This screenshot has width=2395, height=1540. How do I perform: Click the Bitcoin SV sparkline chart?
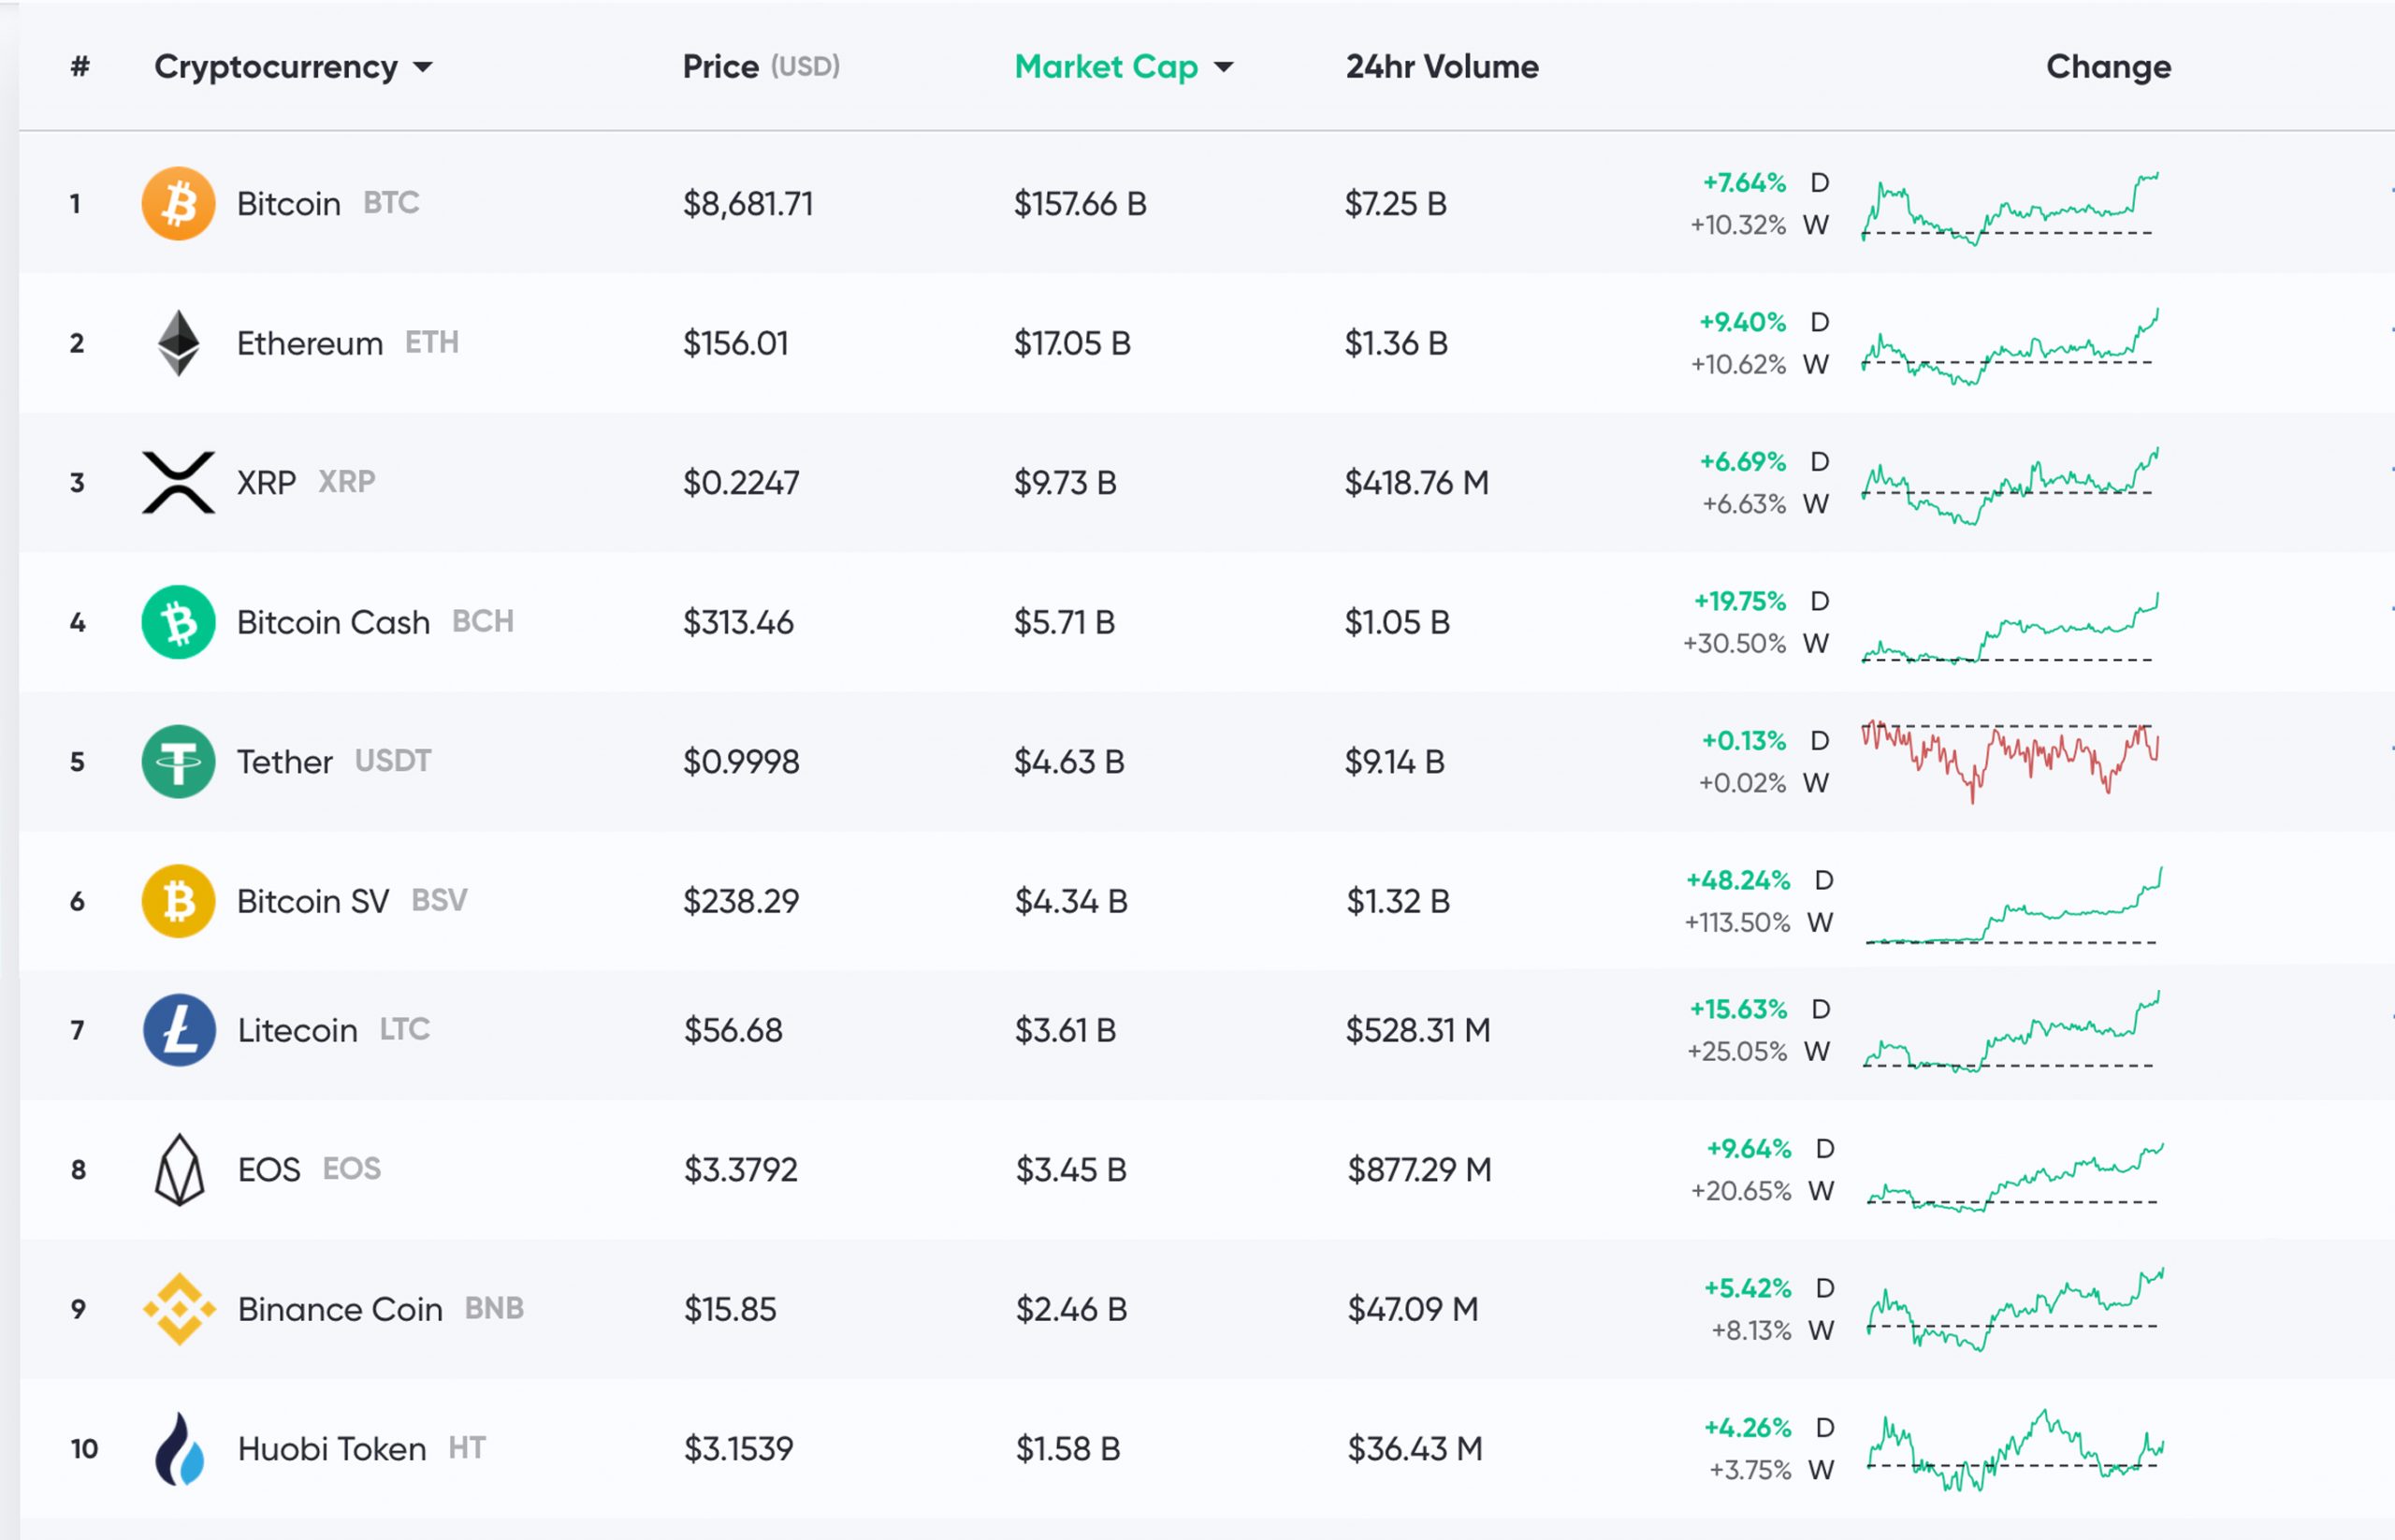tap(2013, 905)
